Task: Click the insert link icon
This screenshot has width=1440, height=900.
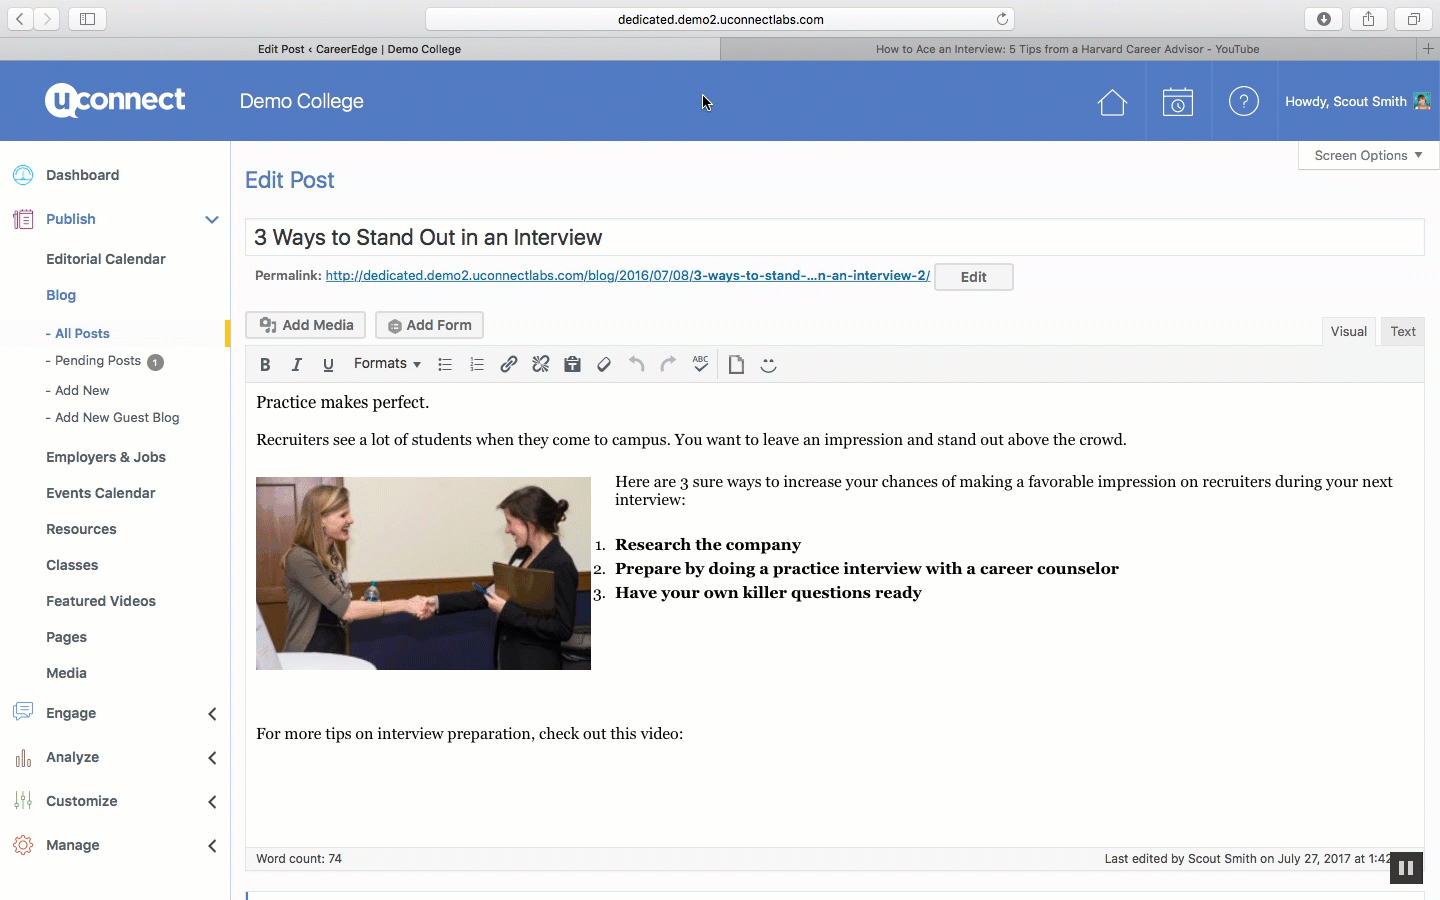Action: 509,365
